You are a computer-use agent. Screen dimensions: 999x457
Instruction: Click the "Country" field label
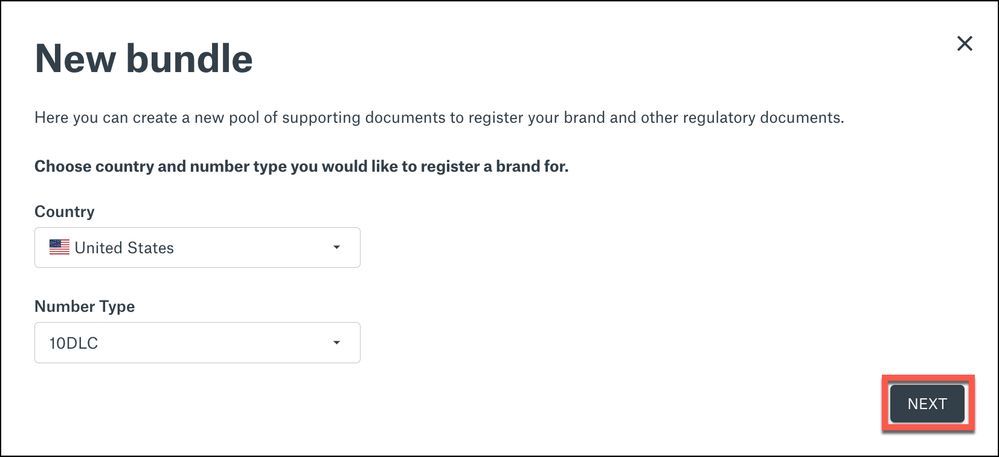(x=64, y=212)
